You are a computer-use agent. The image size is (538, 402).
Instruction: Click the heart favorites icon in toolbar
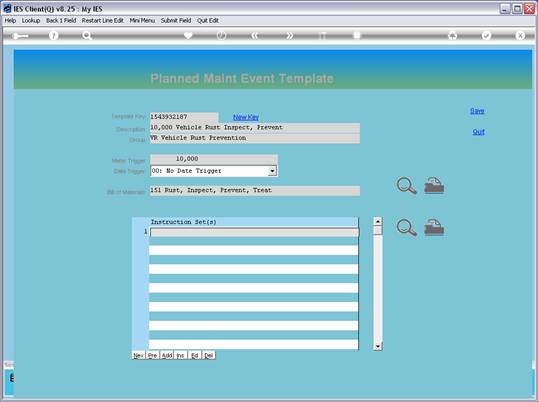(188, 35)
